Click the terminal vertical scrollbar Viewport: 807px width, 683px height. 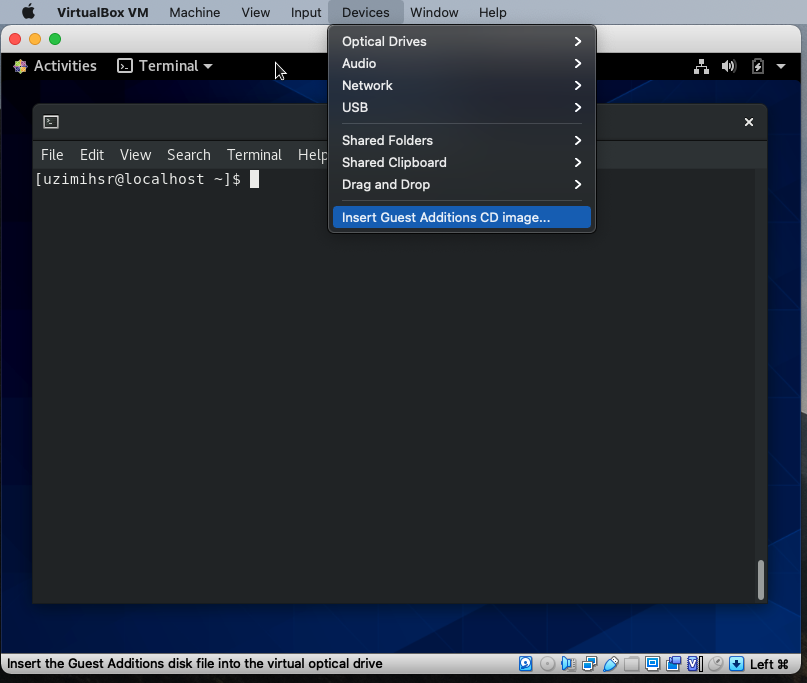761,580
